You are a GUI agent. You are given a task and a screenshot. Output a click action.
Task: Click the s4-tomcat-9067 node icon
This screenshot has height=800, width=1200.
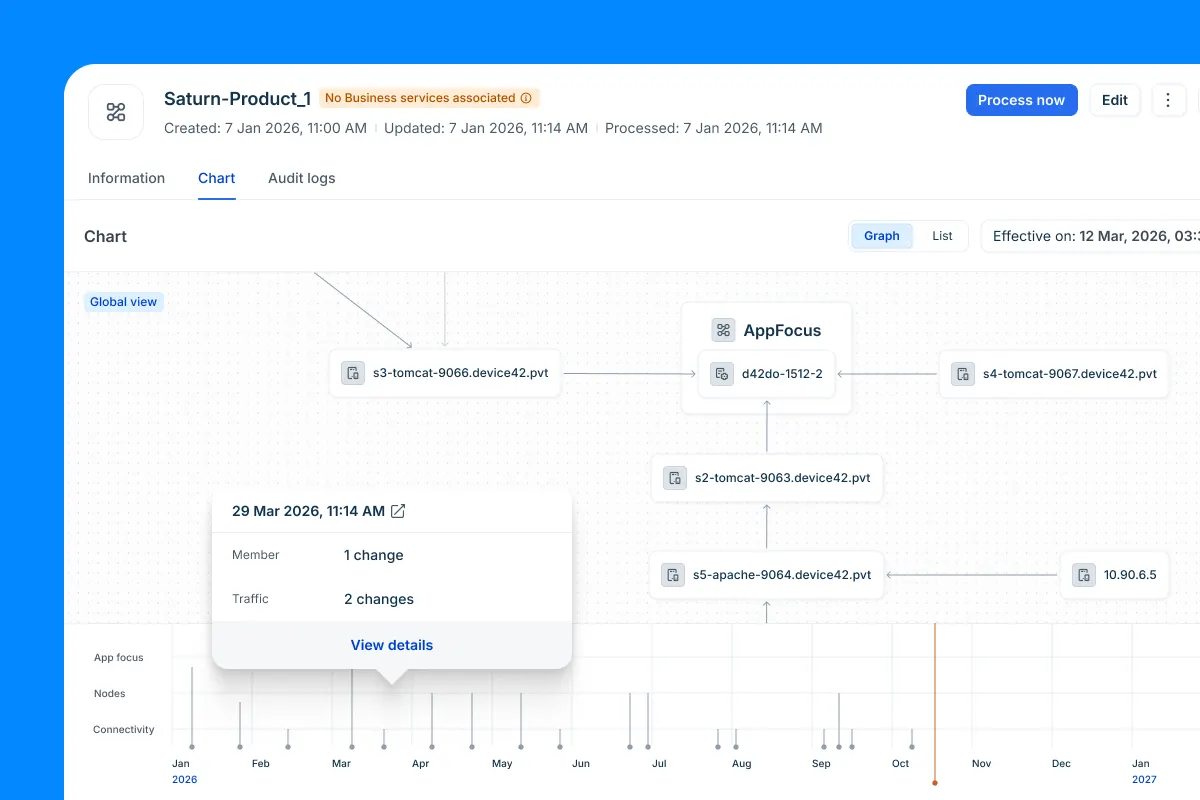point(963,374)
